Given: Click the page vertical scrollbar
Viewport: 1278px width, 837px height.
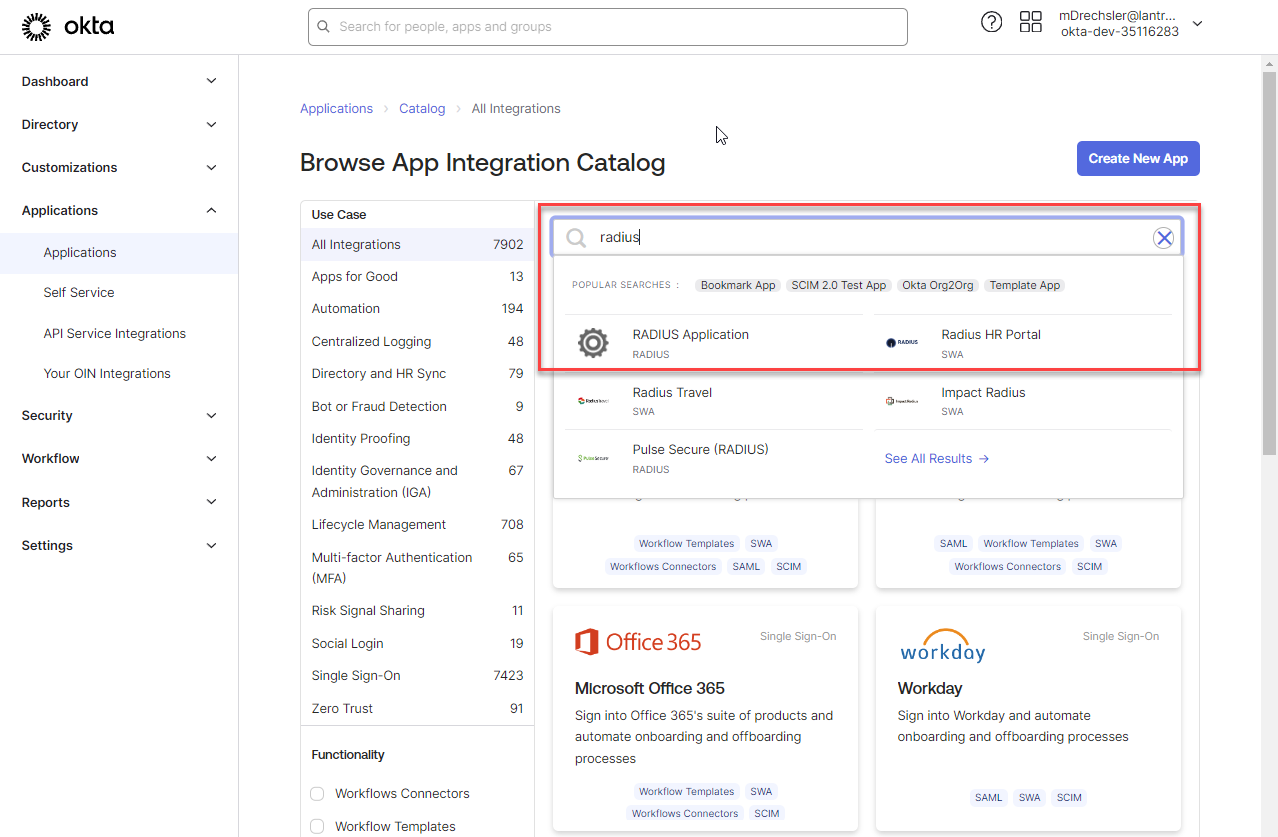Looking at the screenshot, I should (x=1269, y=262).
